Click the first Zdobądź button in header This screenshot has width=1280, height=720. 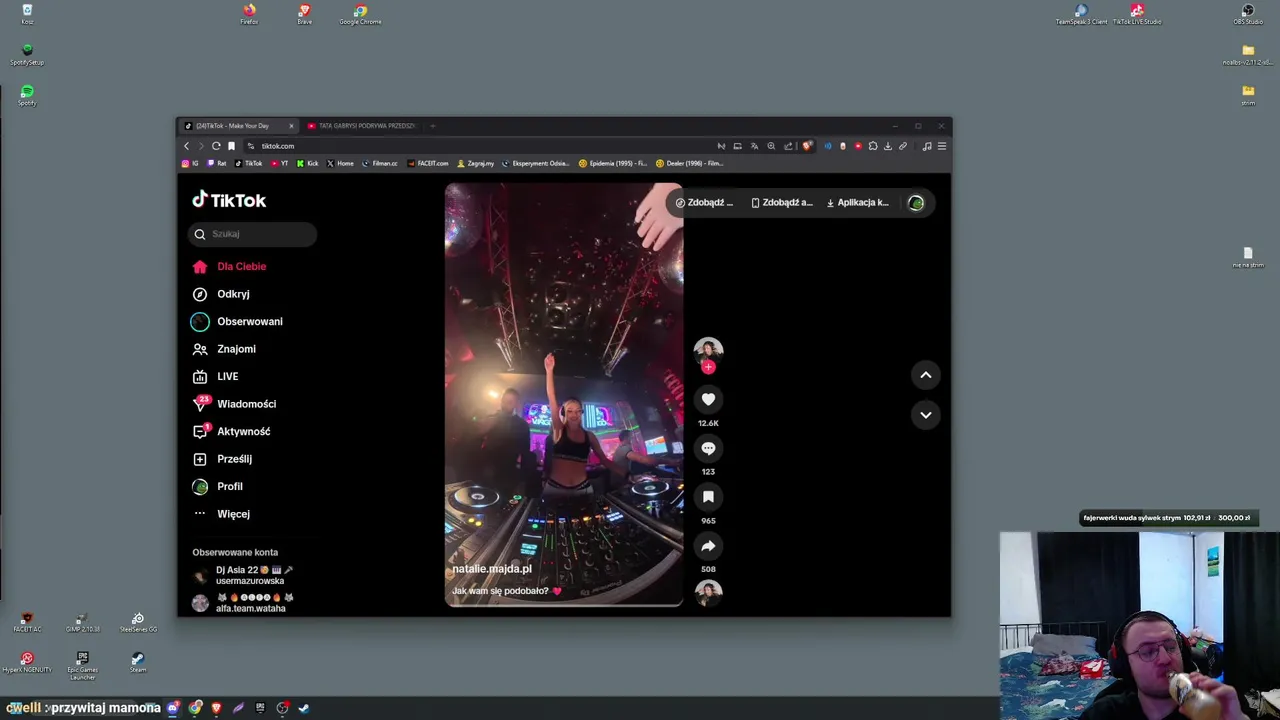[704, 202]
